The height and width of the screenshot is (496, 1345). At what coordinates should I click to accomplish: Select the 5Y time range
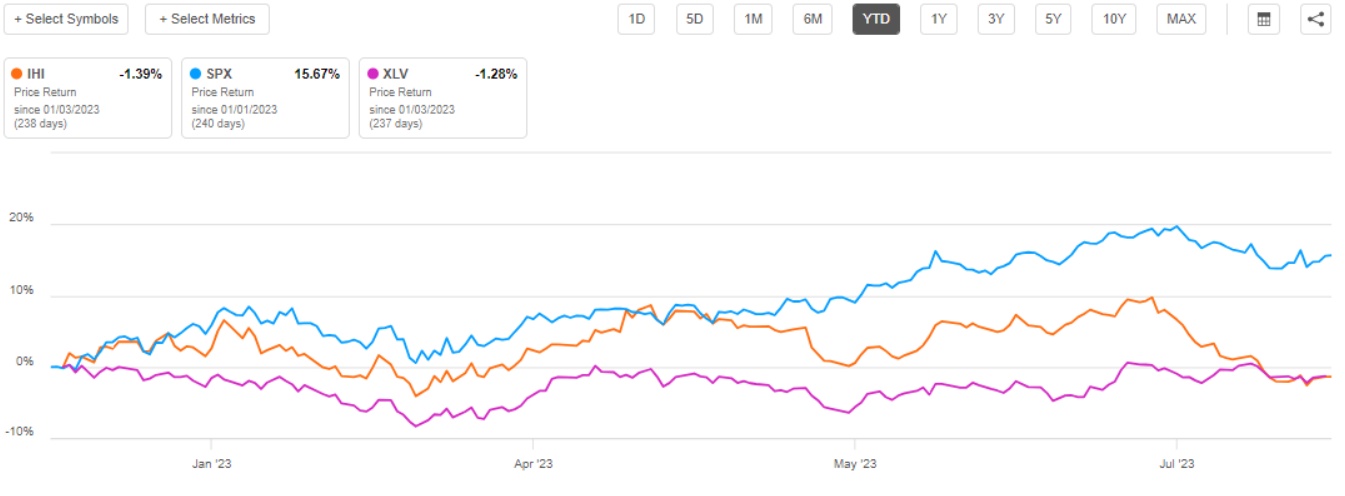coord(1054,19)
